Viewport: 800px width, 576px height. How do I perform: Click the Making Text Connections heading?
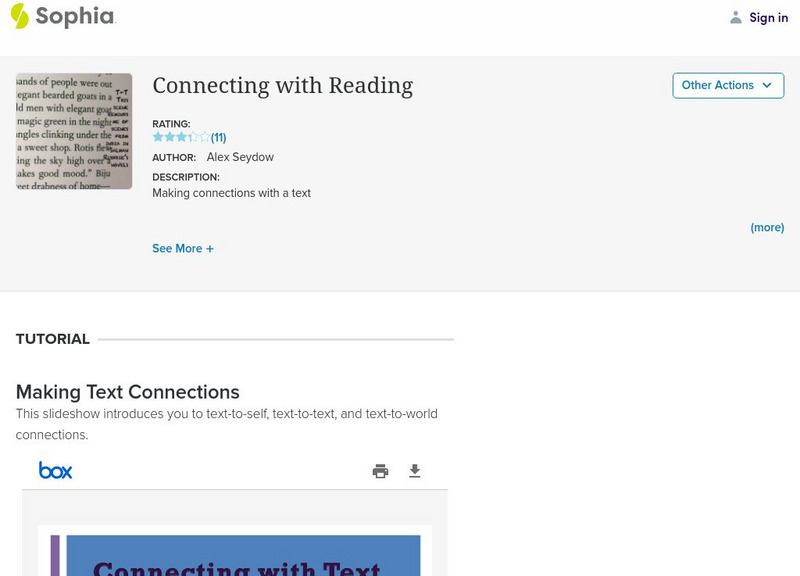pyautogui.click(x=128, y=392)
